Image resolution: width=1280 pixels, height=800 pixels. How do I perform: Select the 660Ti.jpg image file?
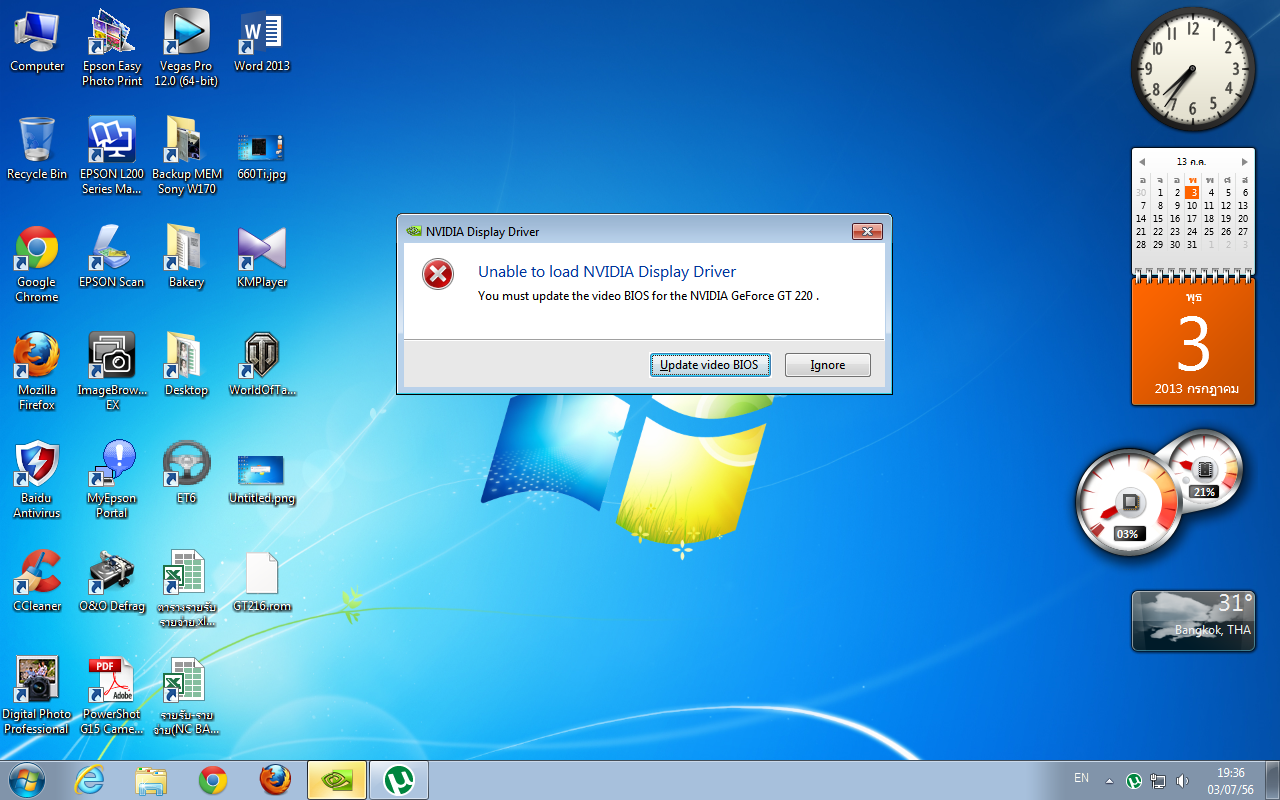[x=262, y=155]
